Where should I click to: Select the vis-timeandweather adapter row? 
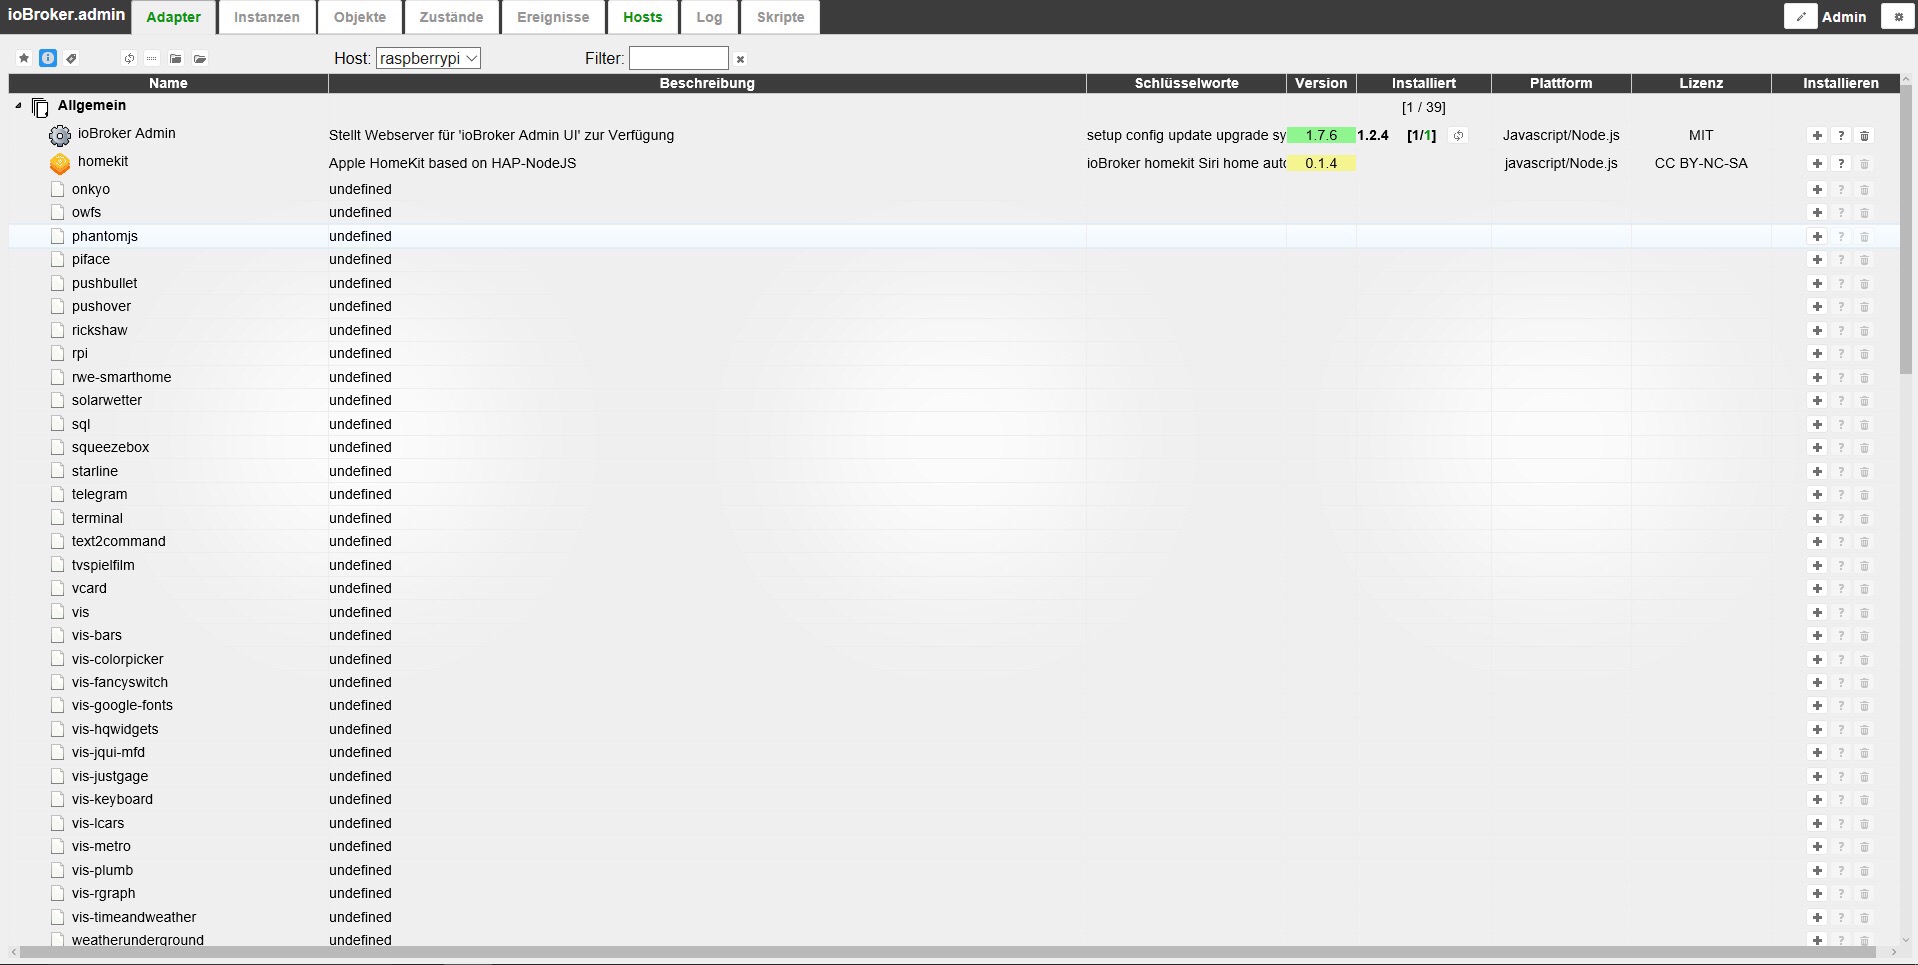pyautogui.click(x=954, y=917)
